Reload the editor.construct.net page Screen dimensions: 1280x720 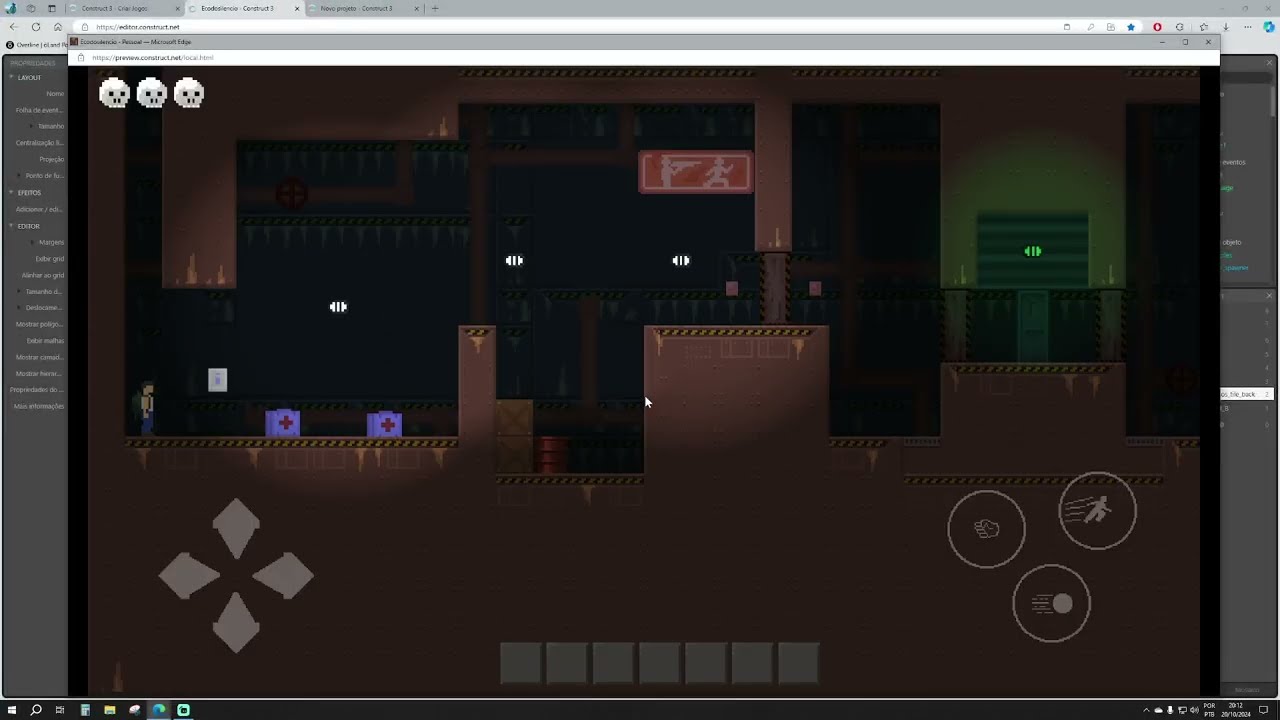pyautogui.click(x=36, y=27)
